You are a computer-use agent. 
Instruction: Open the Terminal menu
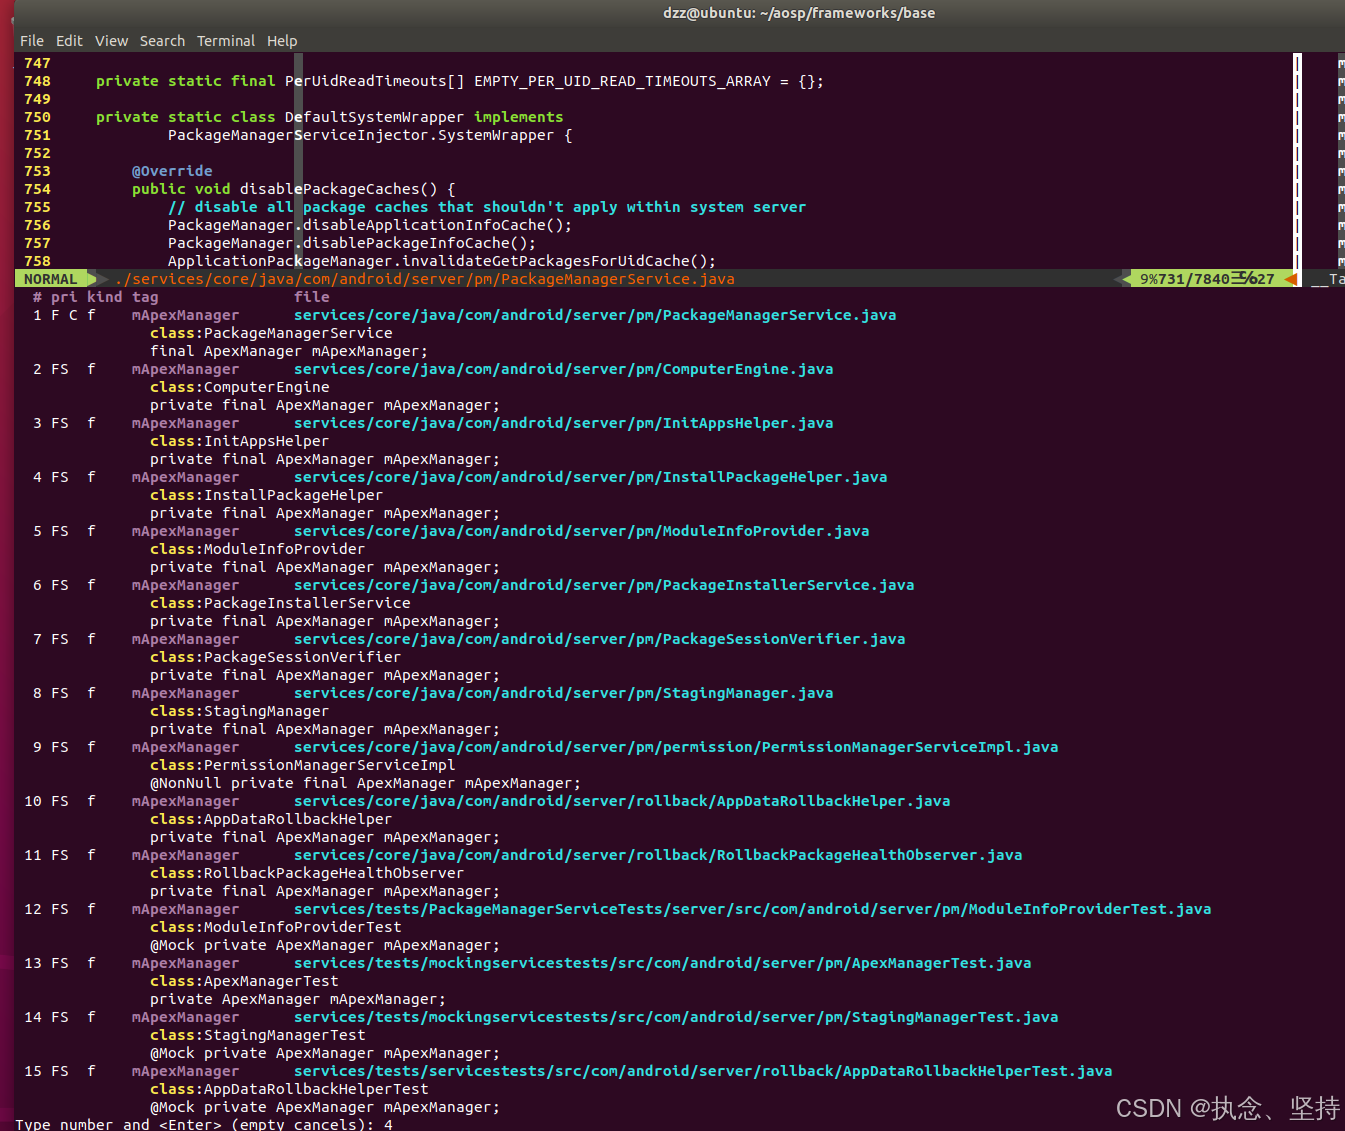pos(226,41)
